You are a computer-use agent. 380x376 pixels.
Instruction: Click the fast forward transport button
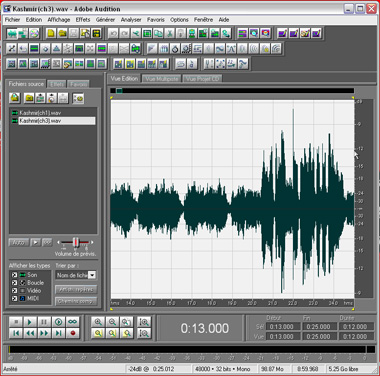tap(44, 333)
